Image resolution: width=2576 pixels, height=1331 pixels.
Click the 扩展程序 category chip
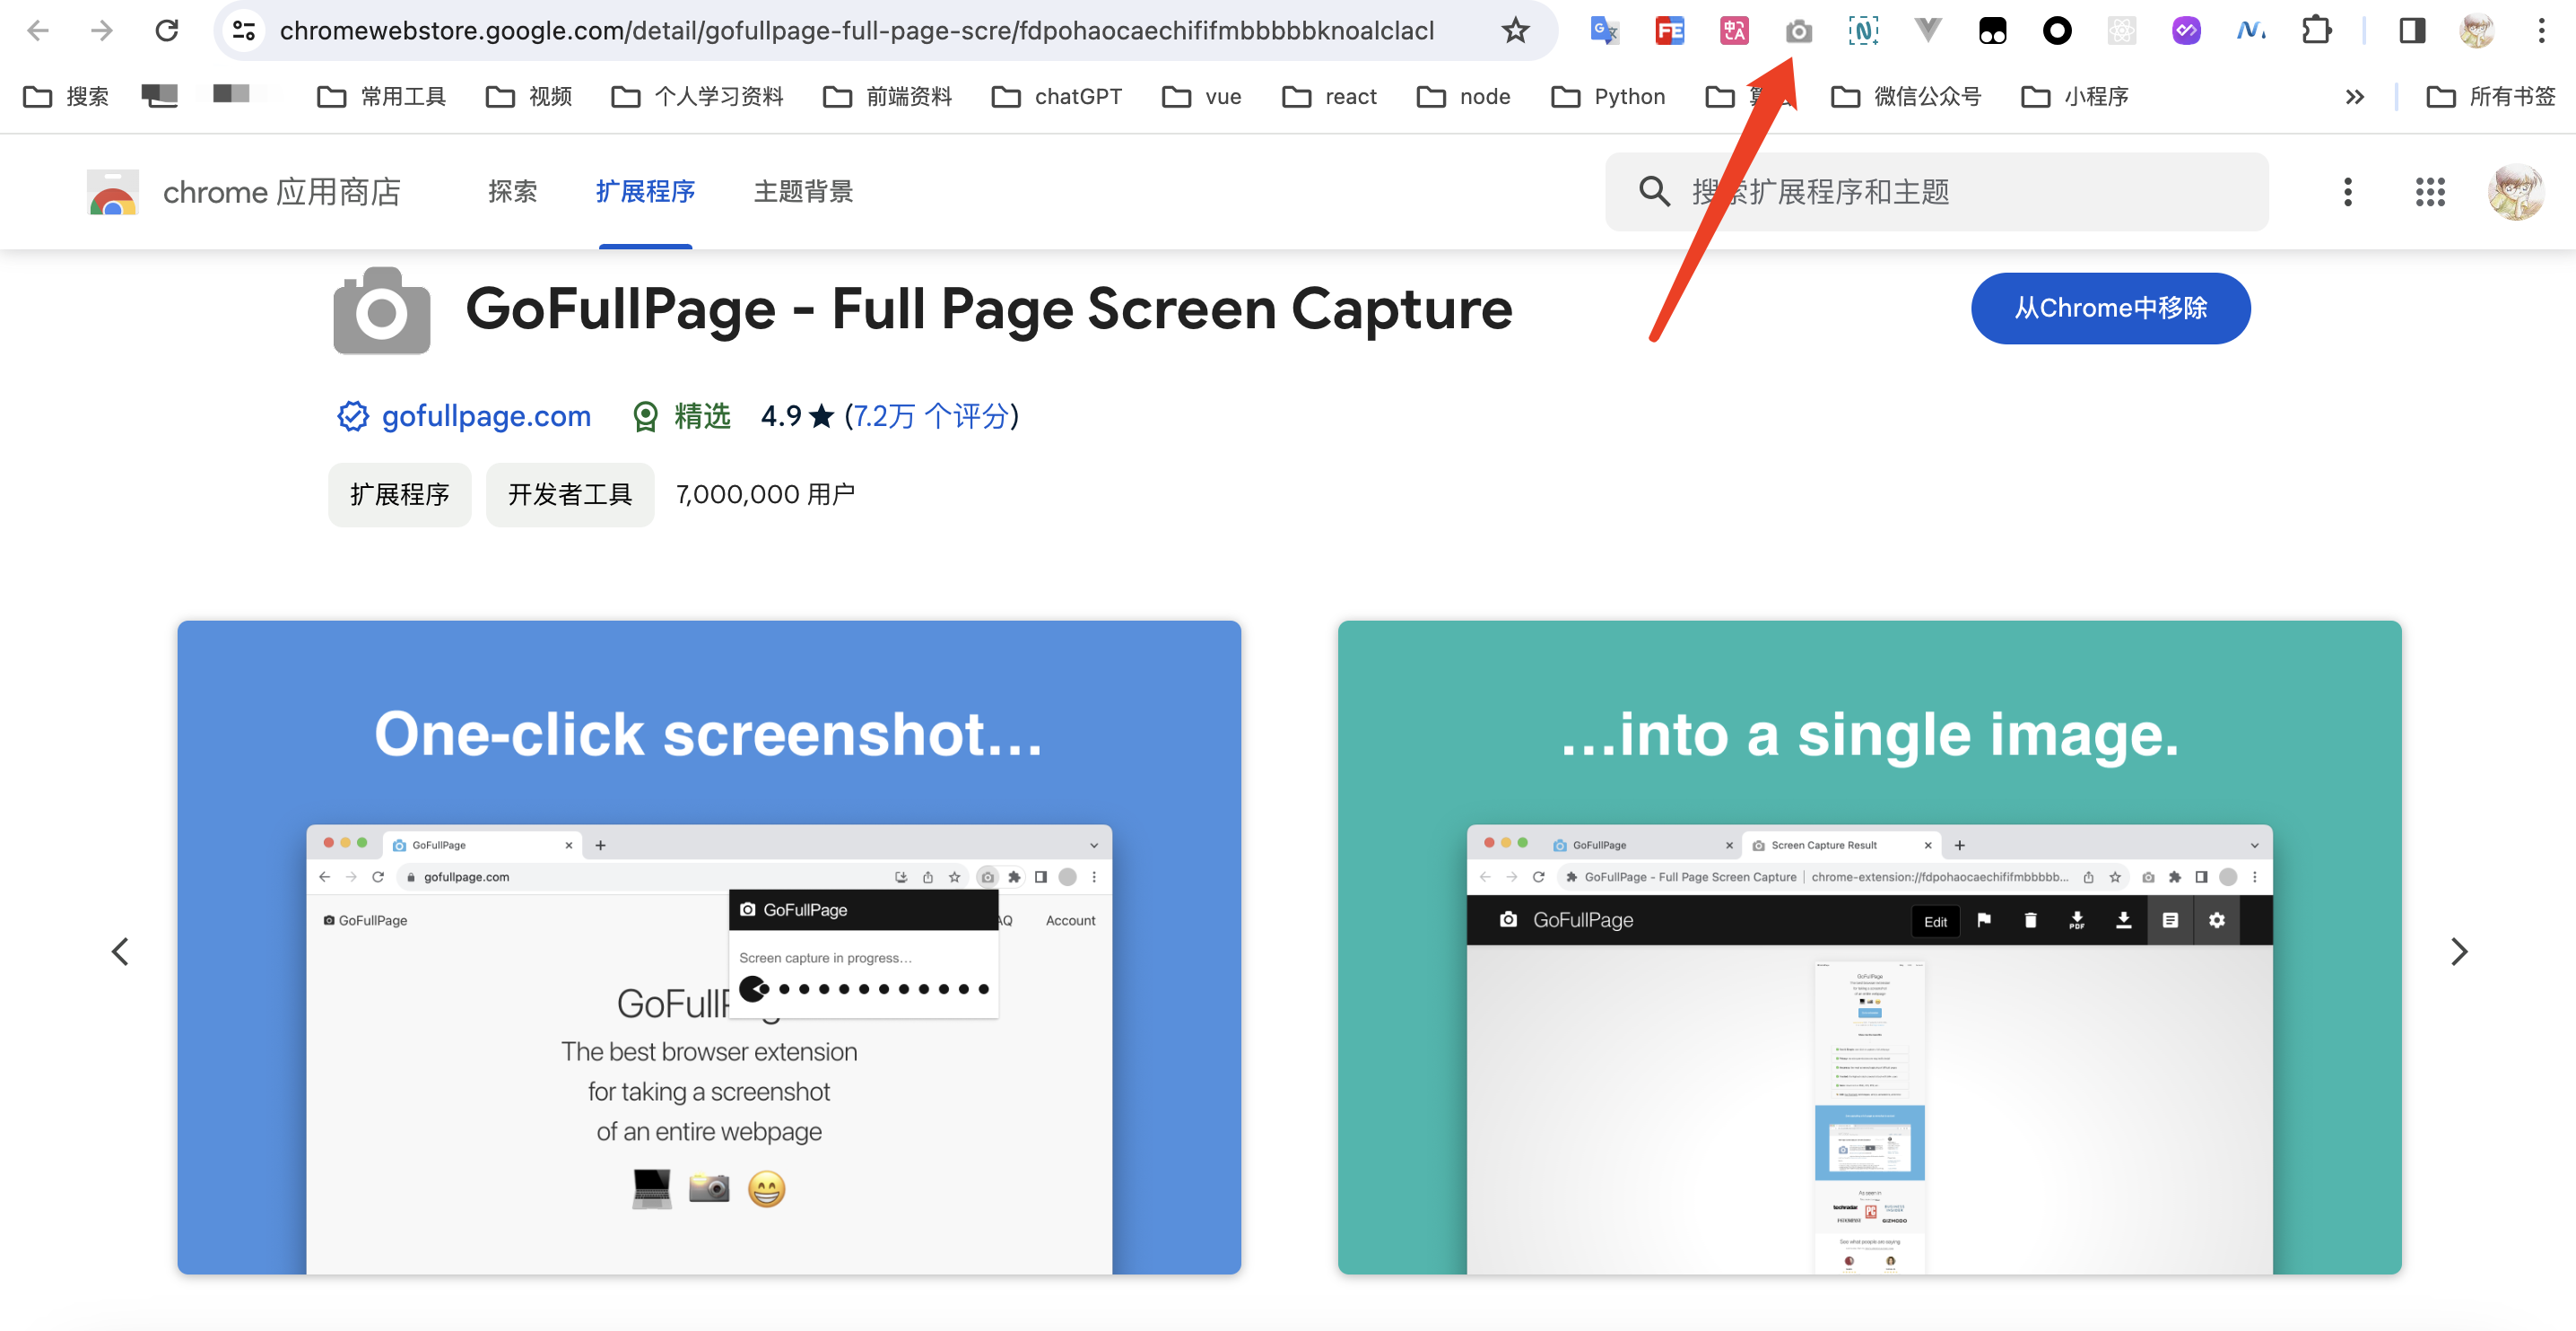[399, 494]
